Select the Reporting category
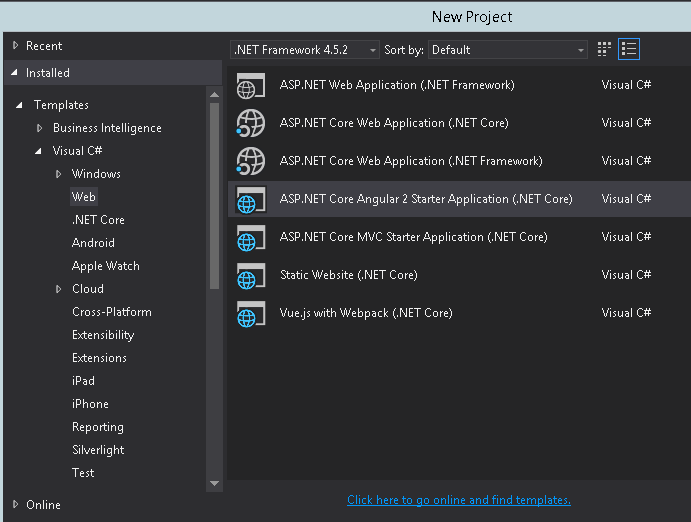Image resolution: width=691 pixels, height=522 pixels. coord(98,427)
